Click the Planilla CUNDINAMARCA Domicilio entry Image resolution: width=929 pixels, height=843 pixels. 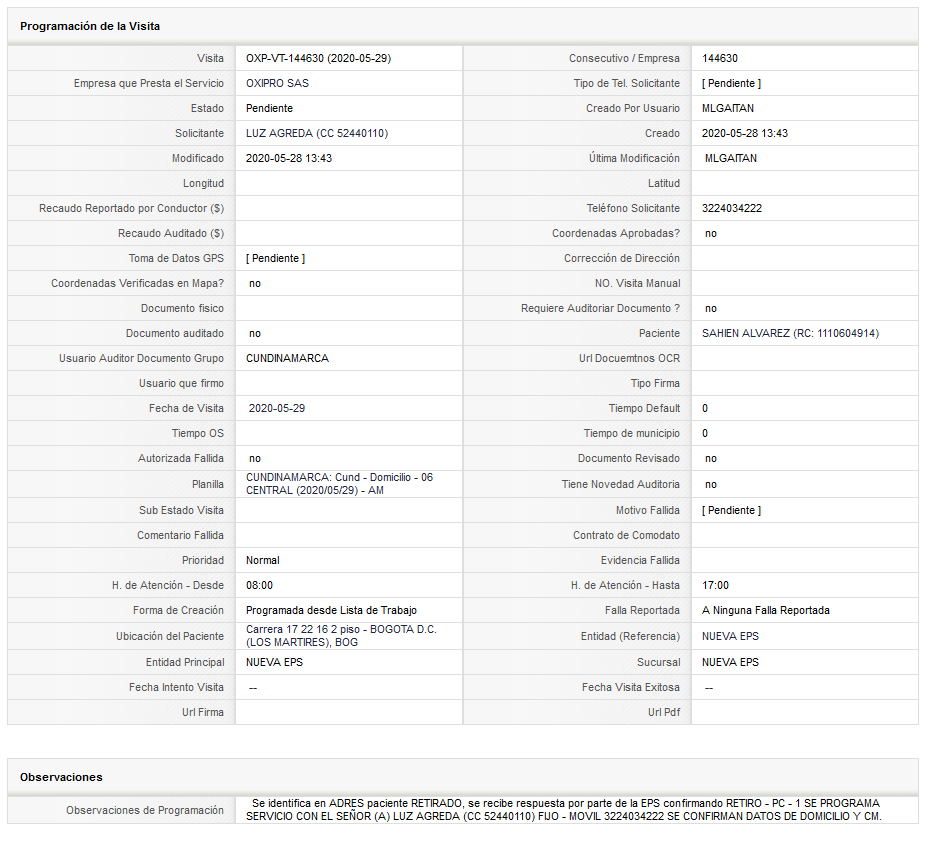339,484
